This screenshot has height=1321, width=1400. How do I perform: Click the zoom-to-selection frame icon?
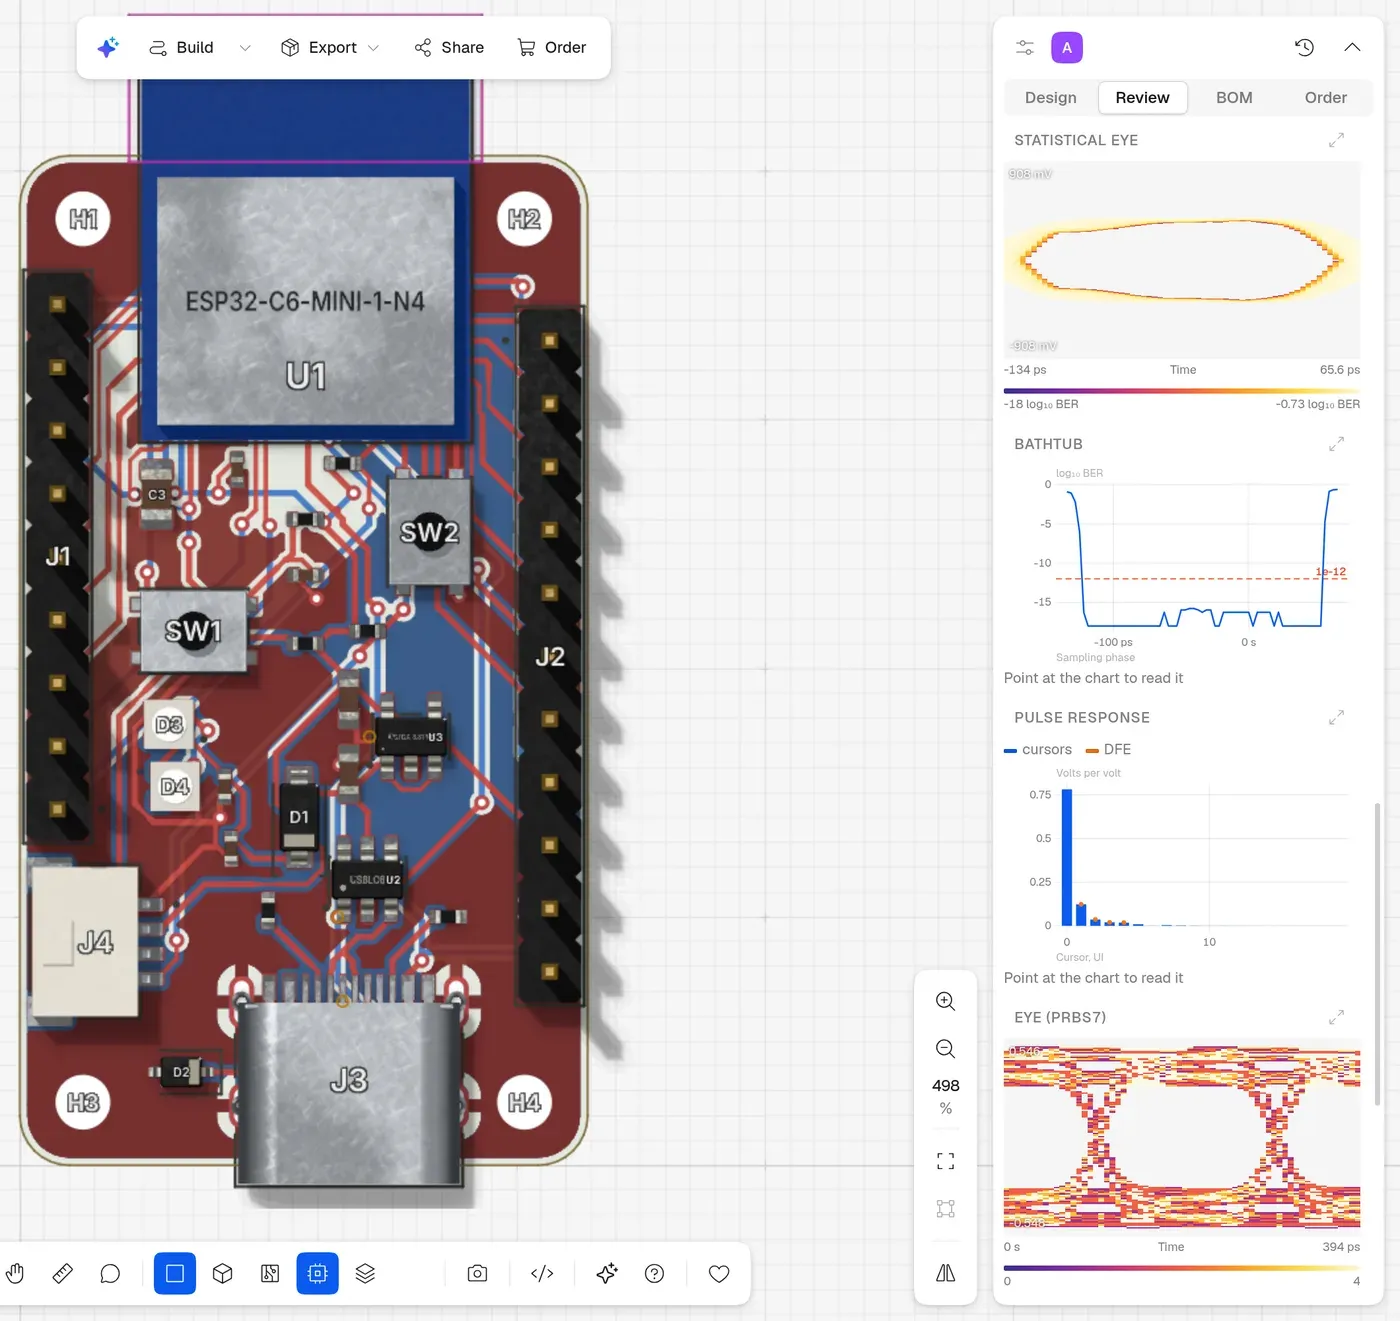point(945,1208)
